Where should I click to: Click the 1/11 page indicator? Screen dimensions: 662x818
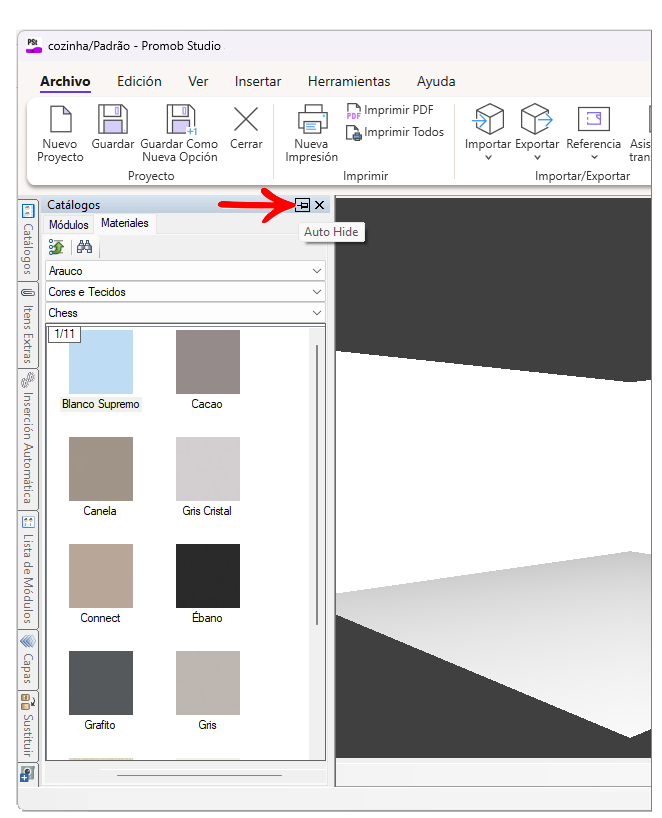[65, 334]
